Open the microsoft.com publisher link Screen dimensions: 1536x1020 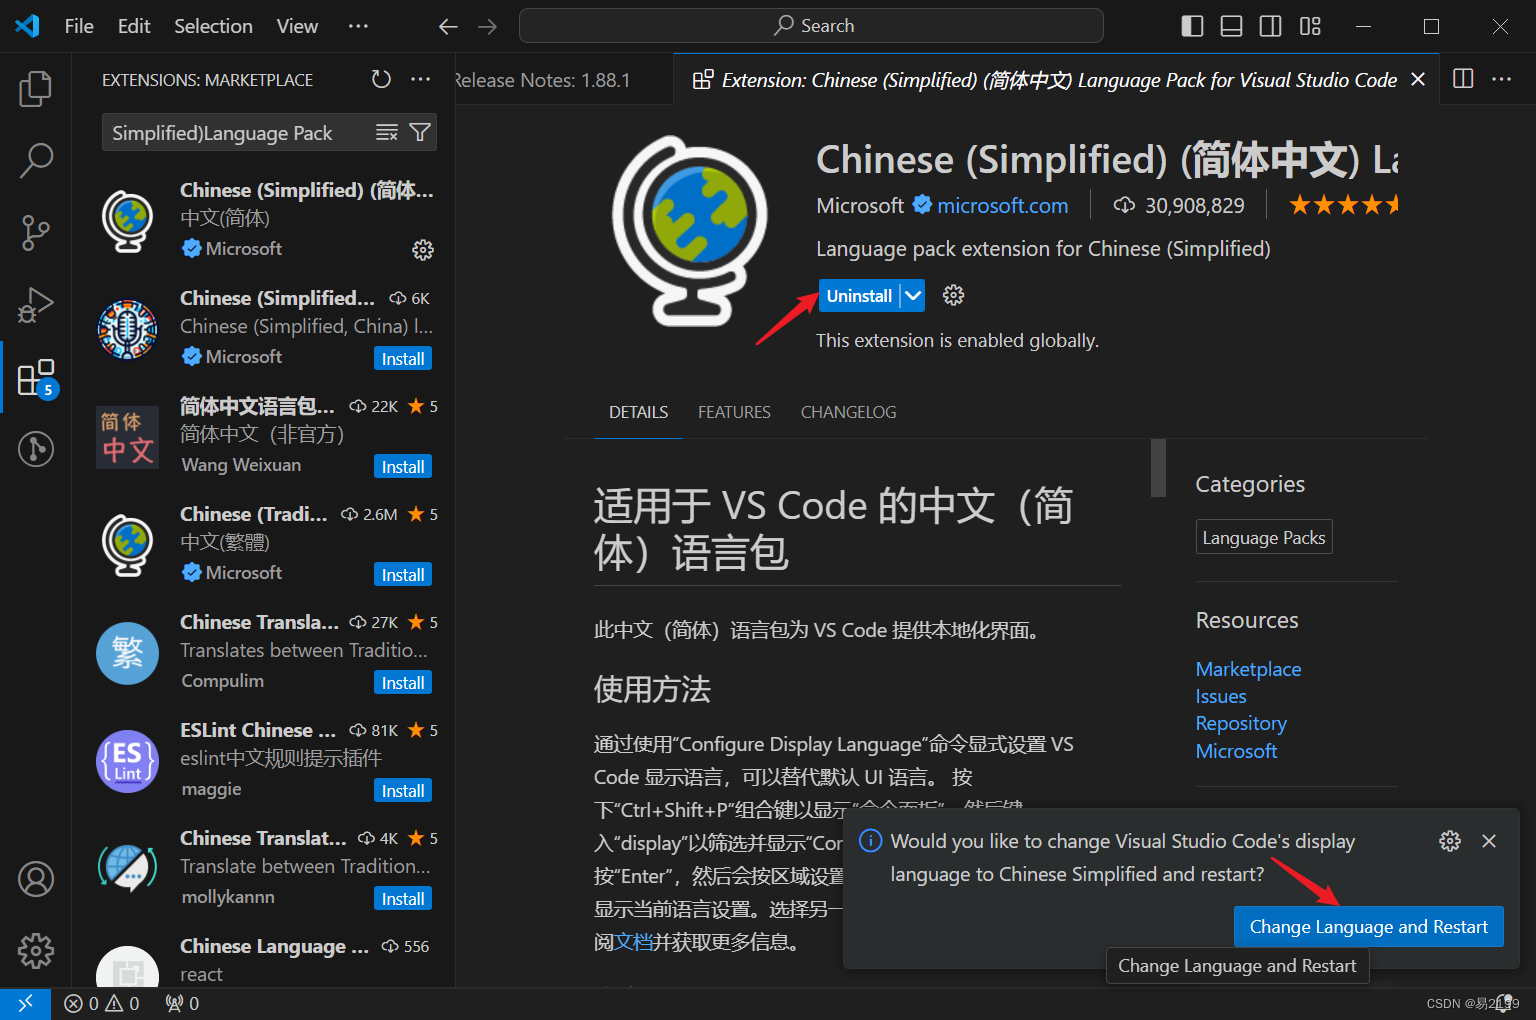pyautogui.click(x=1002, y=205)
